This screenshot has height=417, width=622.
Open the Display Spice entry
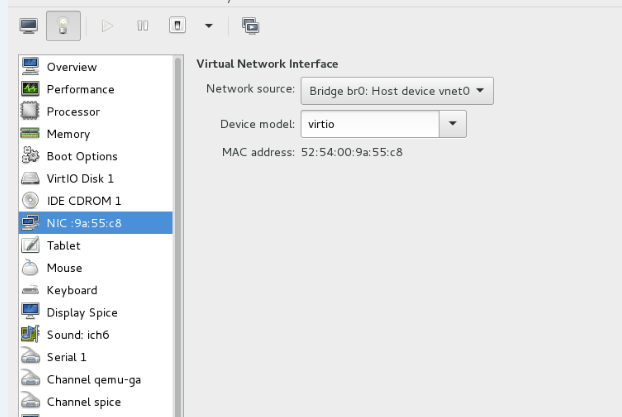pyautogui.click(x=96, y=312)
